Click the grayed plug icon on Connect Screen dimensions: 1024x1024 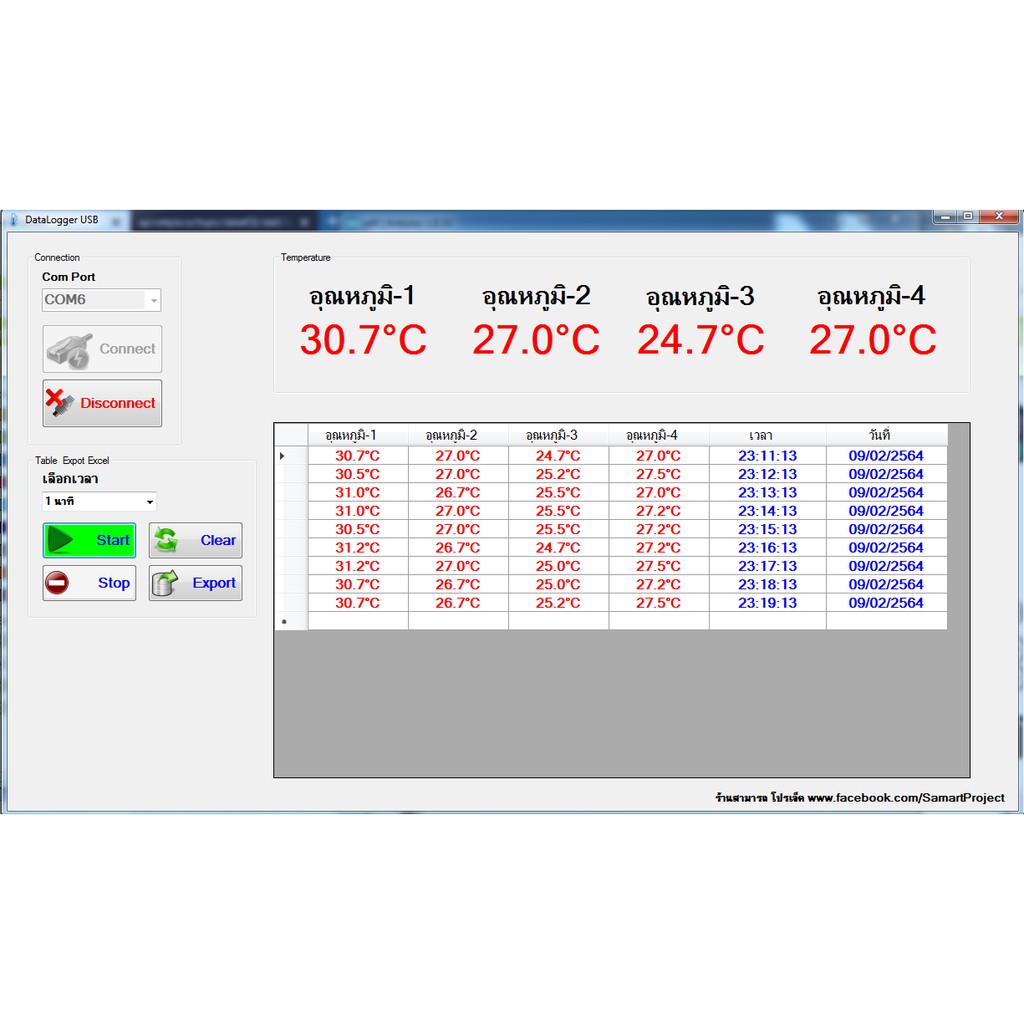tap(69, 351)
